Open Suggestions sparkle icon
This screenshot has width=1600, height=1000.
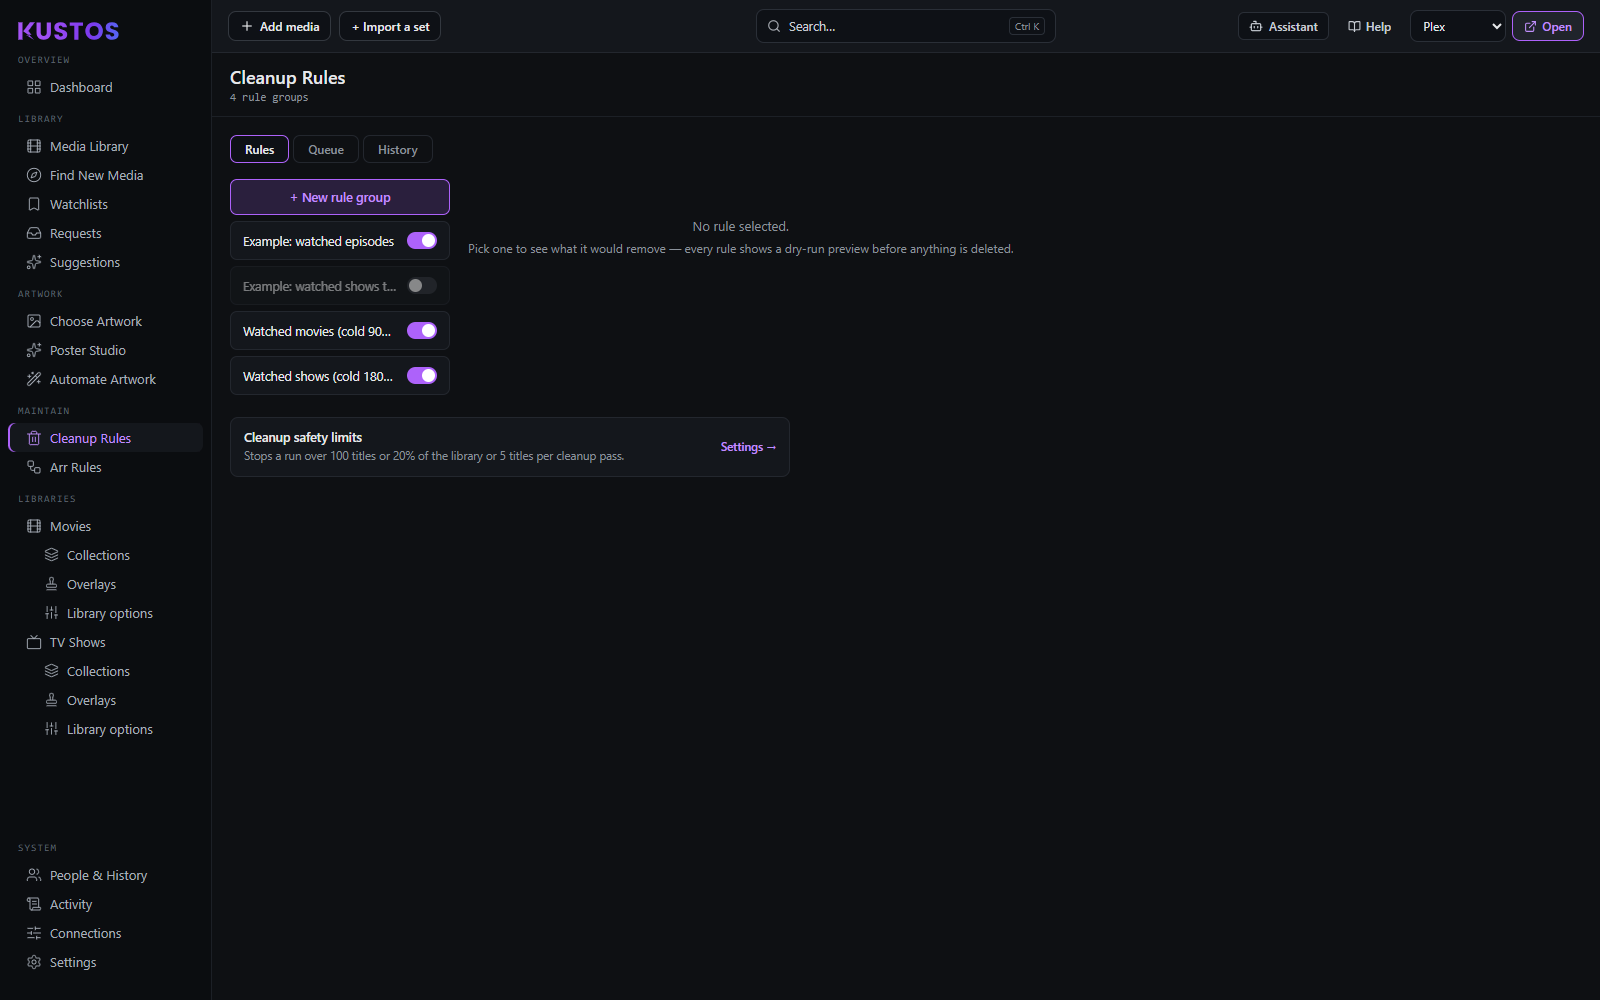coord(34,262)
